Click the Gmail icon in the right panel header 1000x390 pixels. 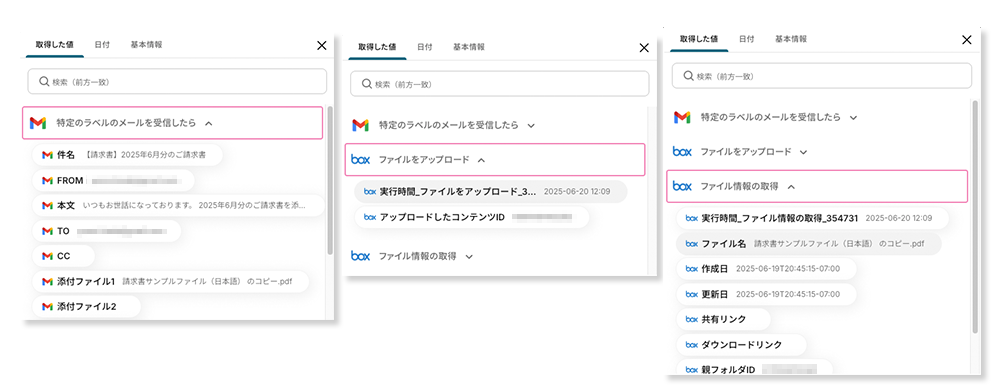[x=682, y=117]
